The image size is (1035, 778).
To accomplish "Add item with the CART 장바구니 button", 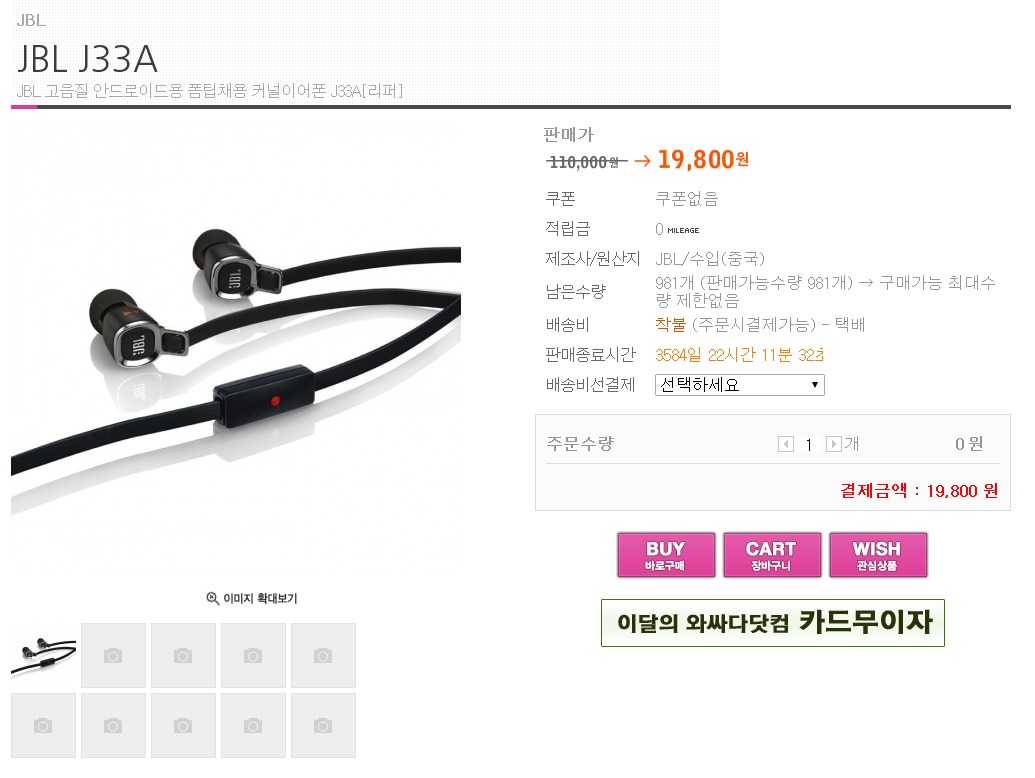I will tap(772, 555).
